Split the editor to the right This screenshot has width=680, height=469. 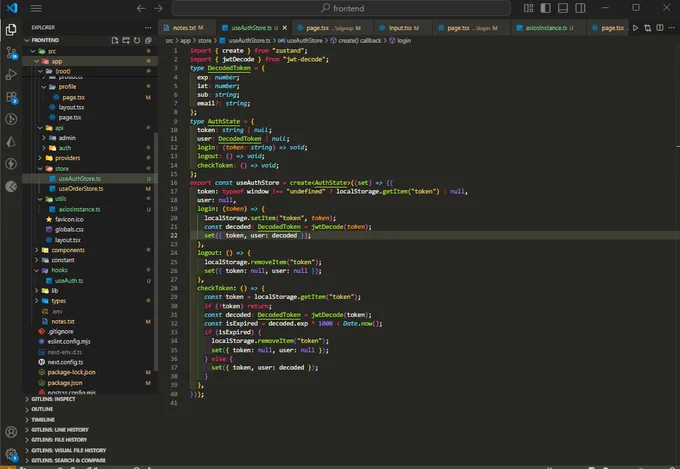point(660,28)
